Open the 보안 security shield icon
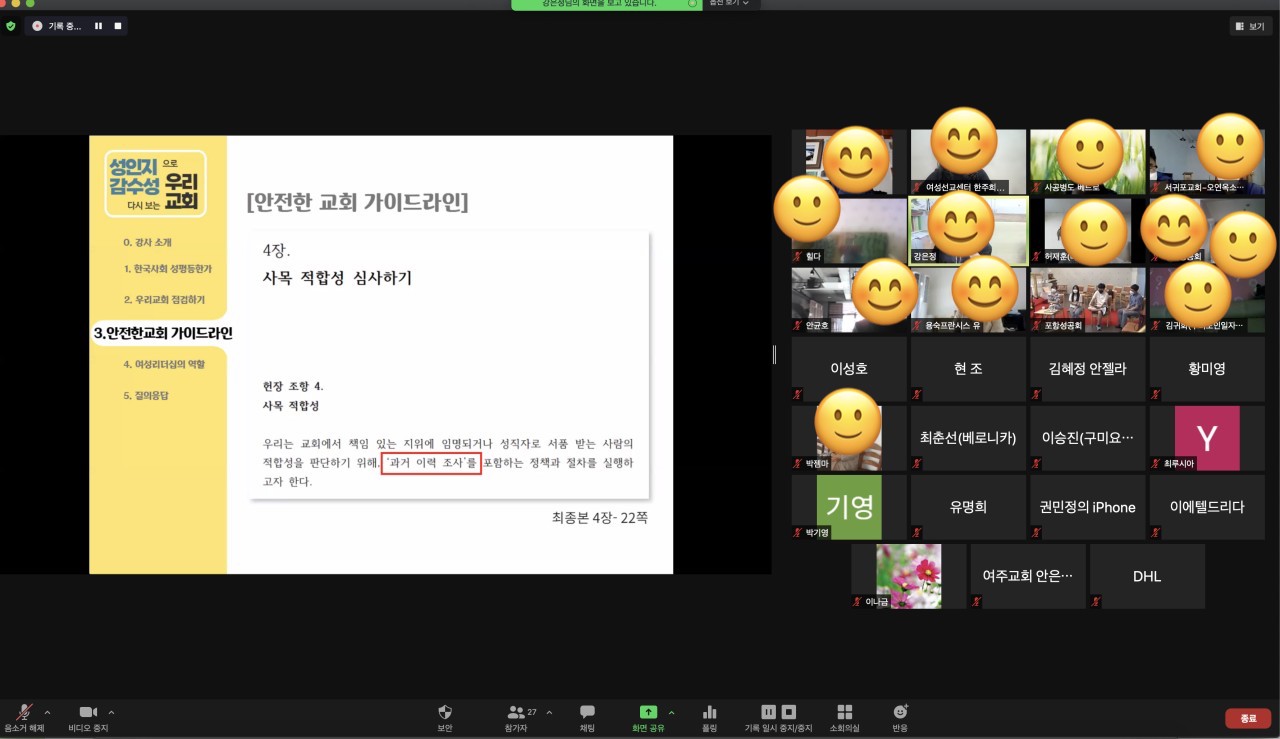This screenshot has height=739, width=1280. coord(445,712)
